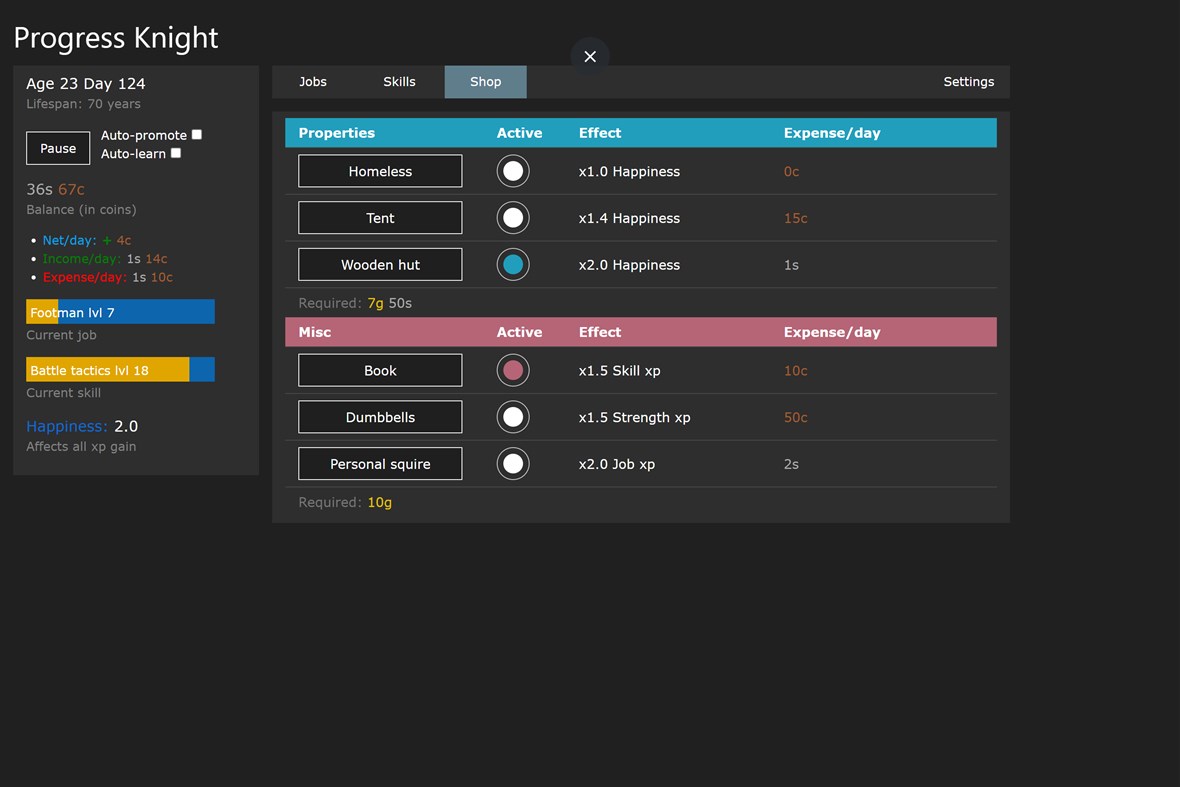Select the Shop tab

485,82
